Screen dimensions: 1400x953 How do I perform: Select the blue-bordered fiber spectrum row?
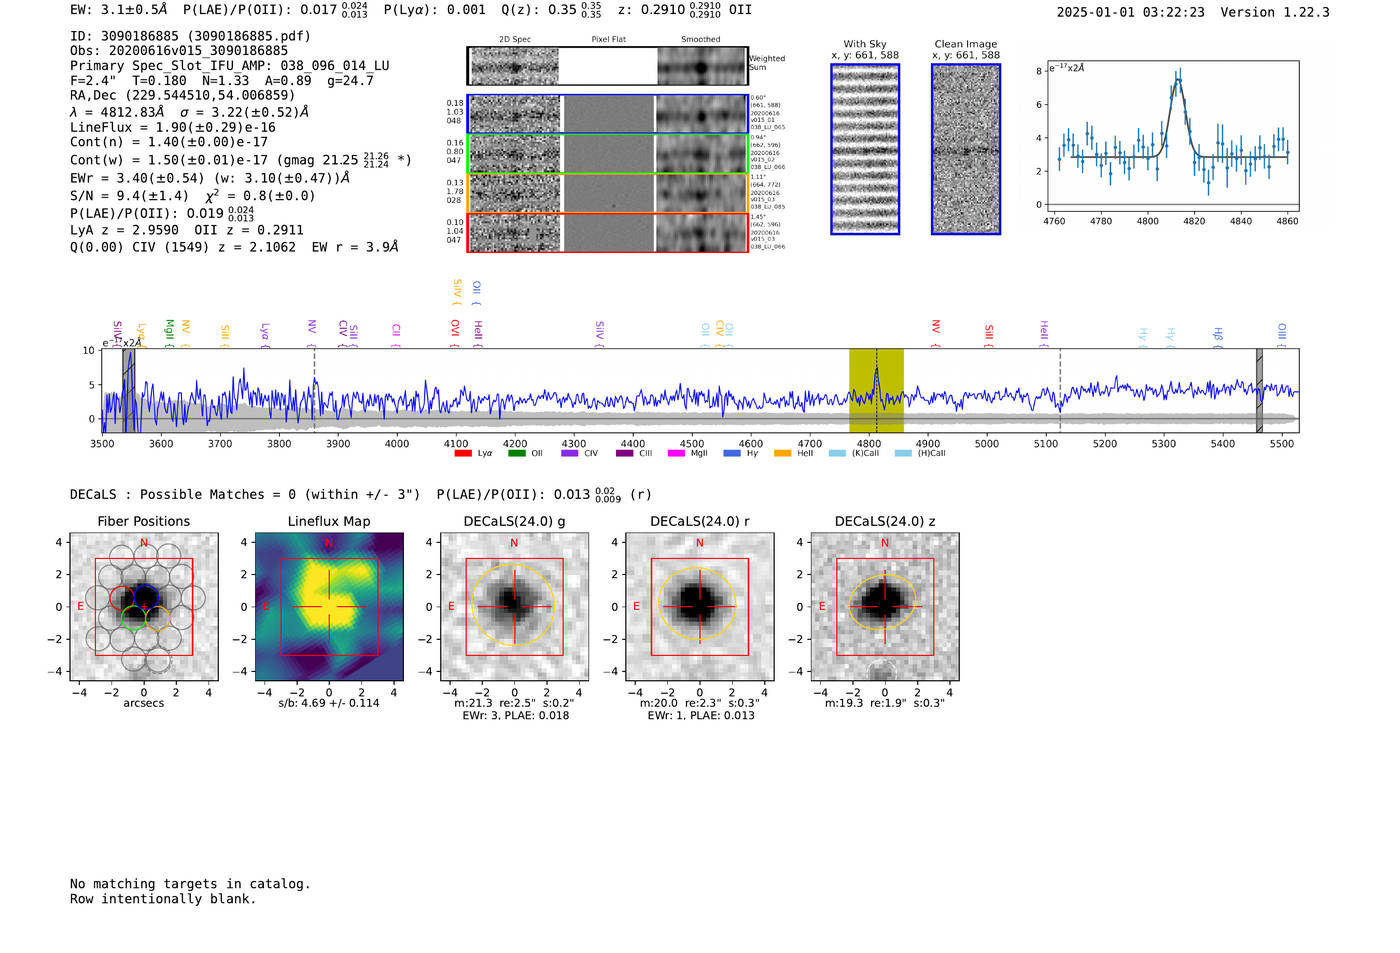(608, 113)
